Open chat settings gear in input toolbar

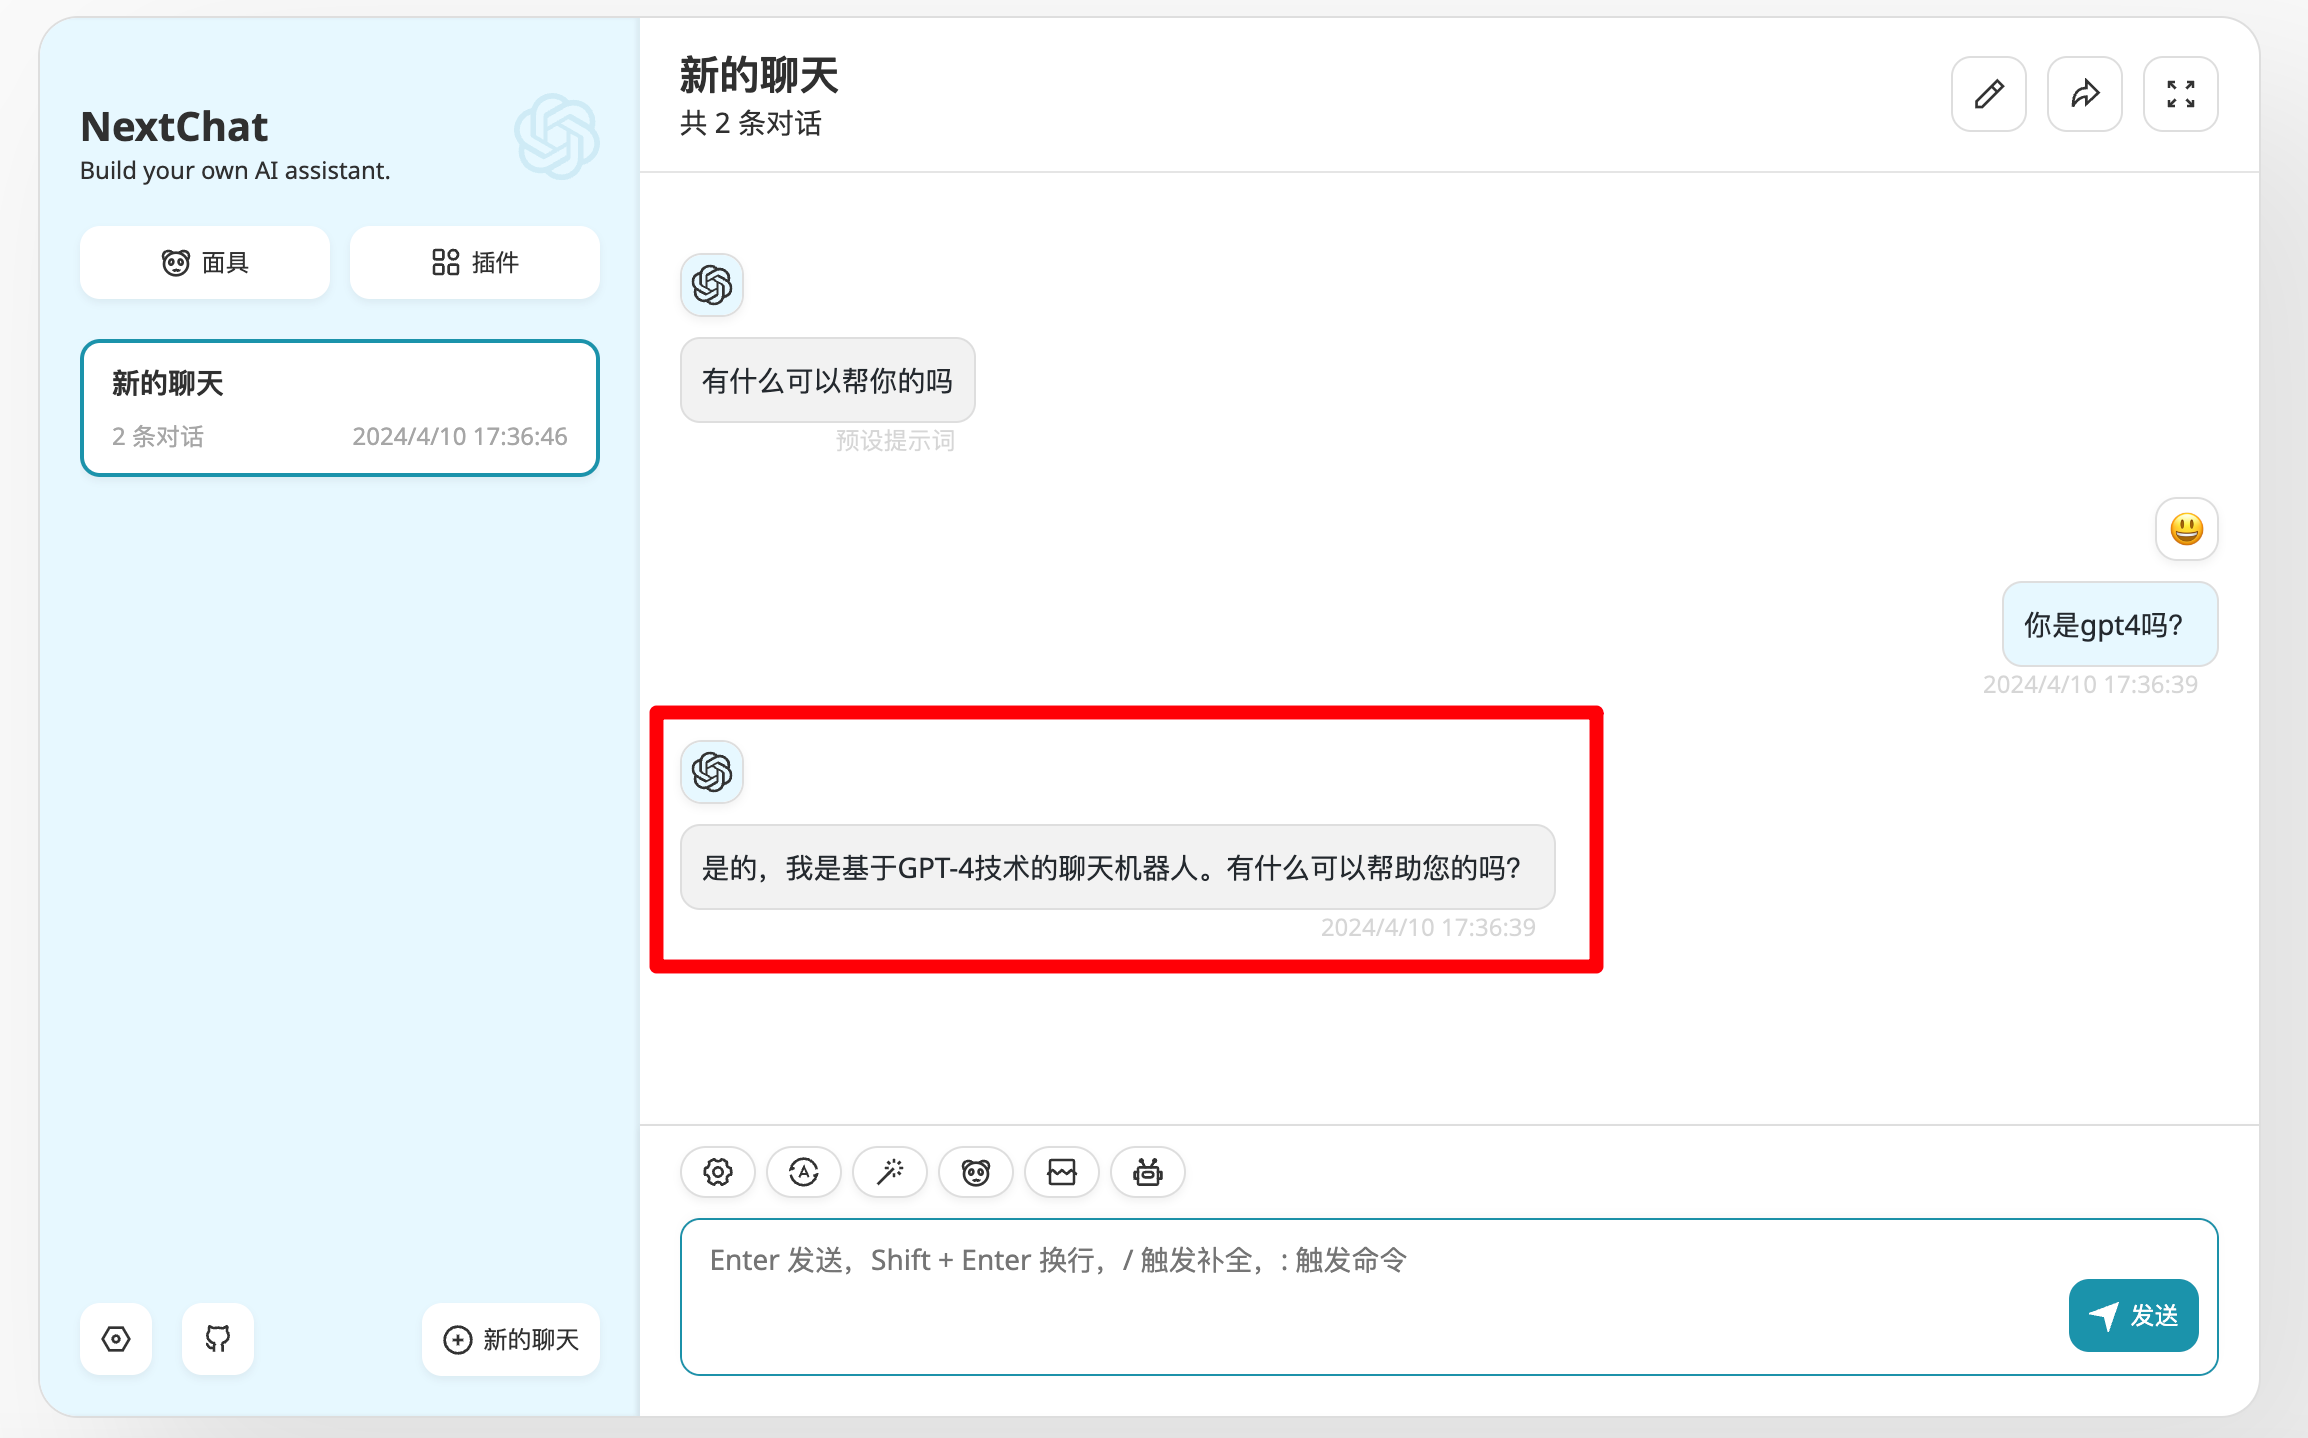click(718, 1171)
